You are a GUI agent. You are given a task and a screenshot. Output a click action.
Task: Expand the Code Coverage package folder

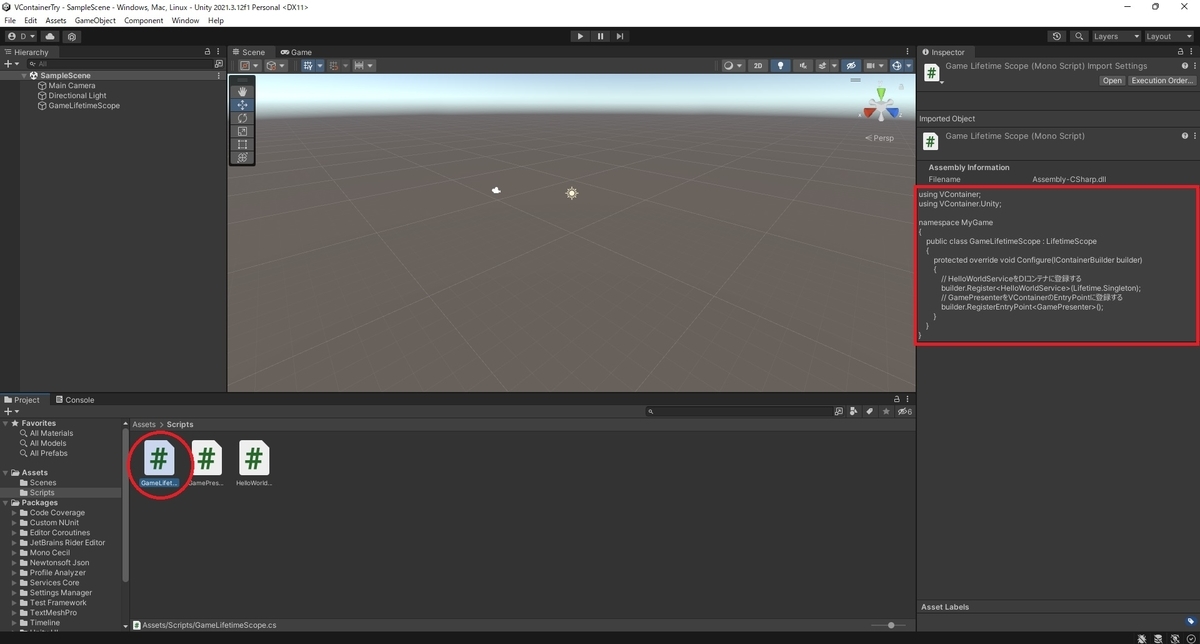tap(15, 513)
